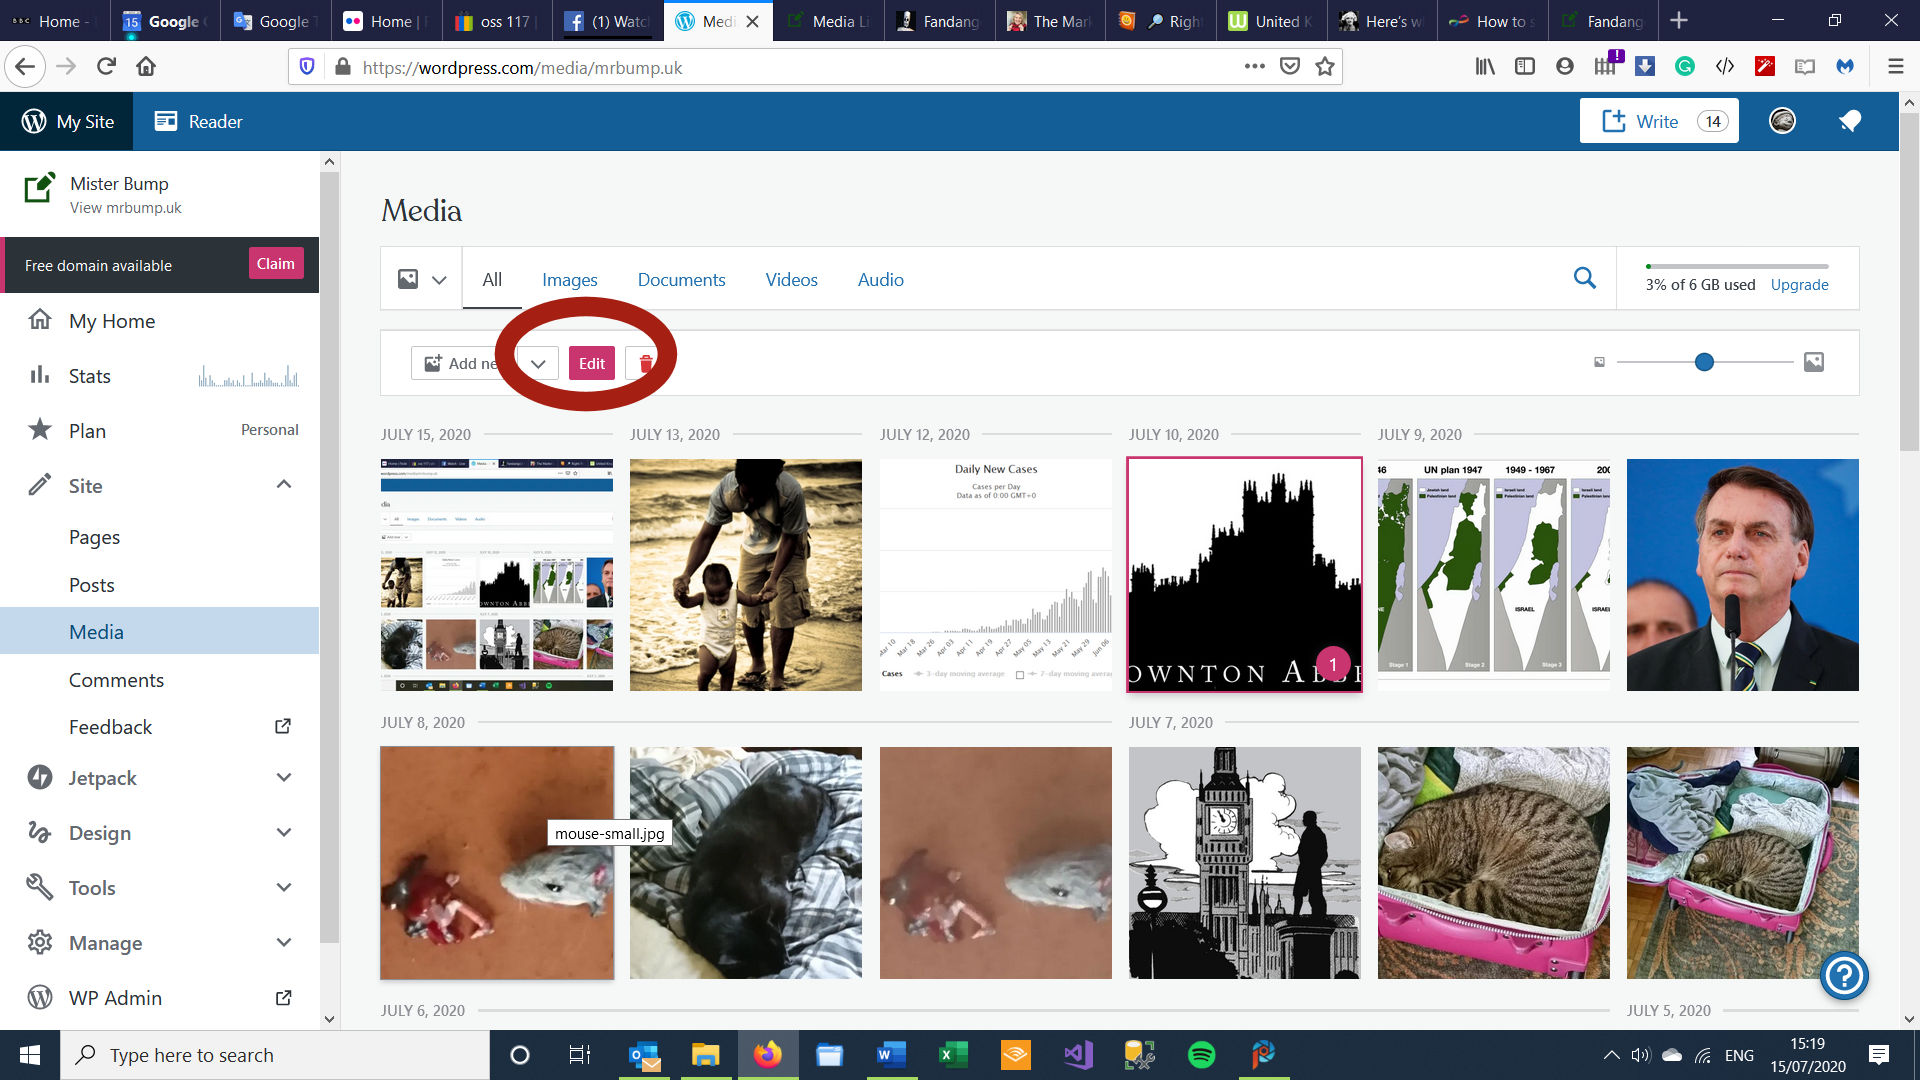
Task: Open the media search magnifier icon
Action: [1584, 278]
